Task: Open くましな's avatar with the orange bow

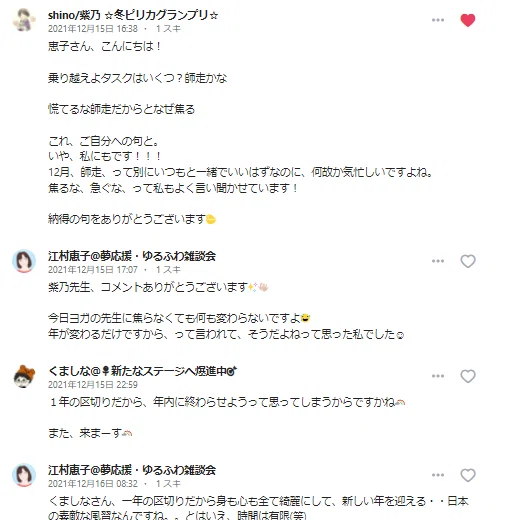Action: point(24,376)
